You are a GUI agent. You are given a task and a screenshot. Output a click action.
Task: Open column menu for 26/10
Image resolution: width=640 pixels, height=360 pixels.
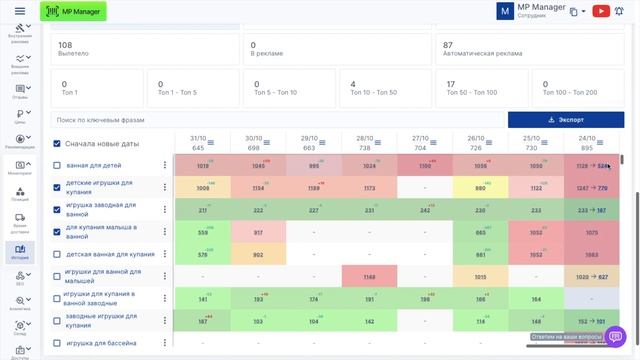[x=489, y=142]
